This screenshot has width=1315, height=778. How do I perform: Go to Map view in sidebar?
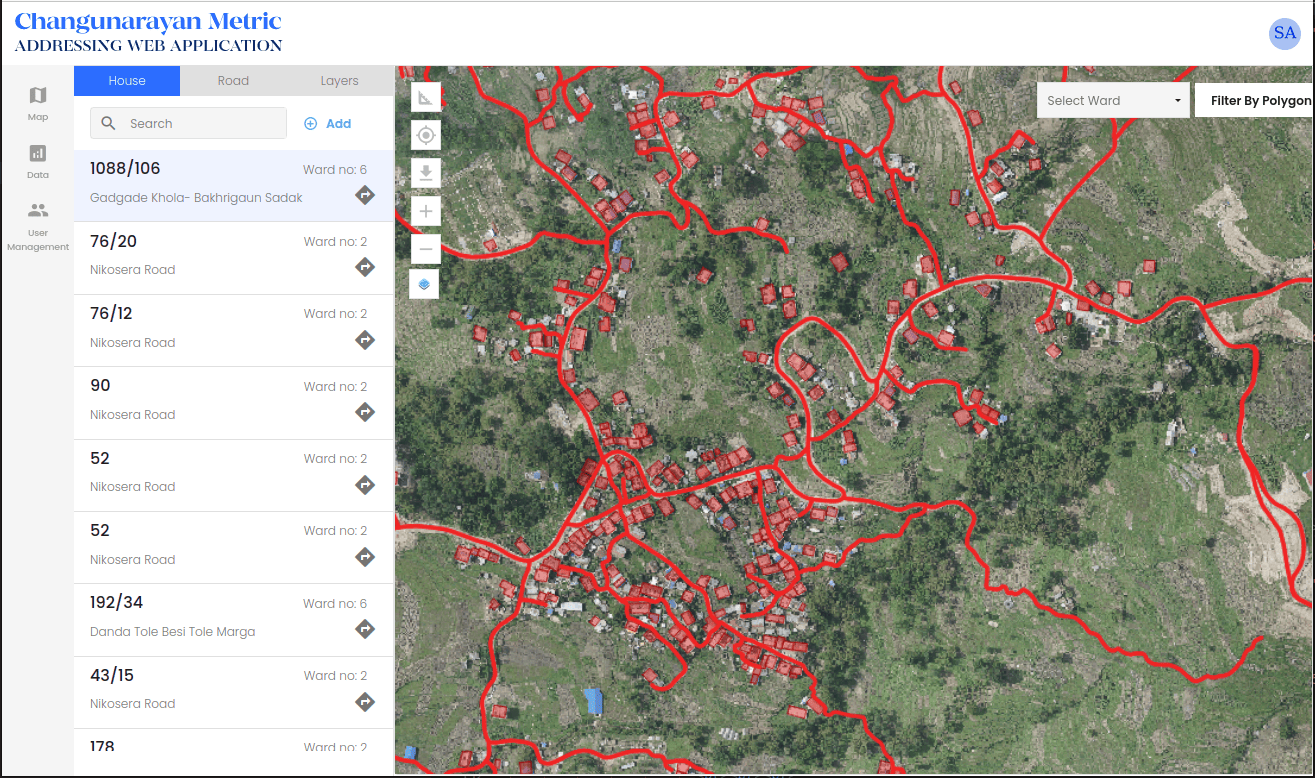38,102
